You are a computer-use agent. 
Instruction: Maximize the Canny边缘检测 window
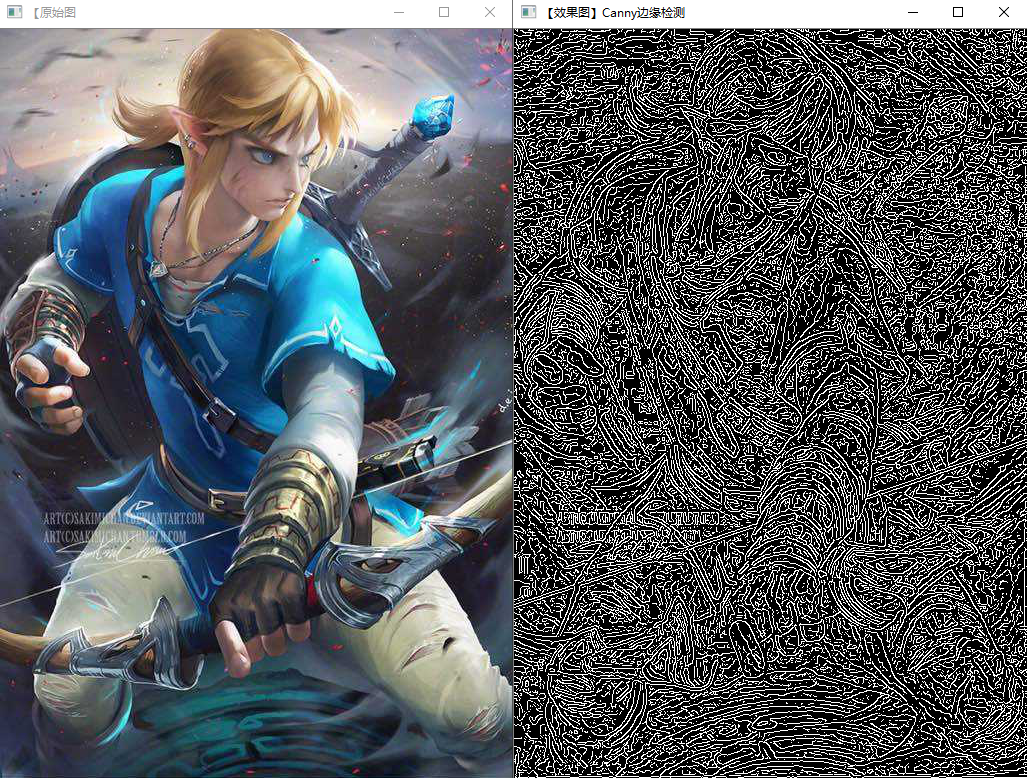pyautogui.click(x=958, y=12)
